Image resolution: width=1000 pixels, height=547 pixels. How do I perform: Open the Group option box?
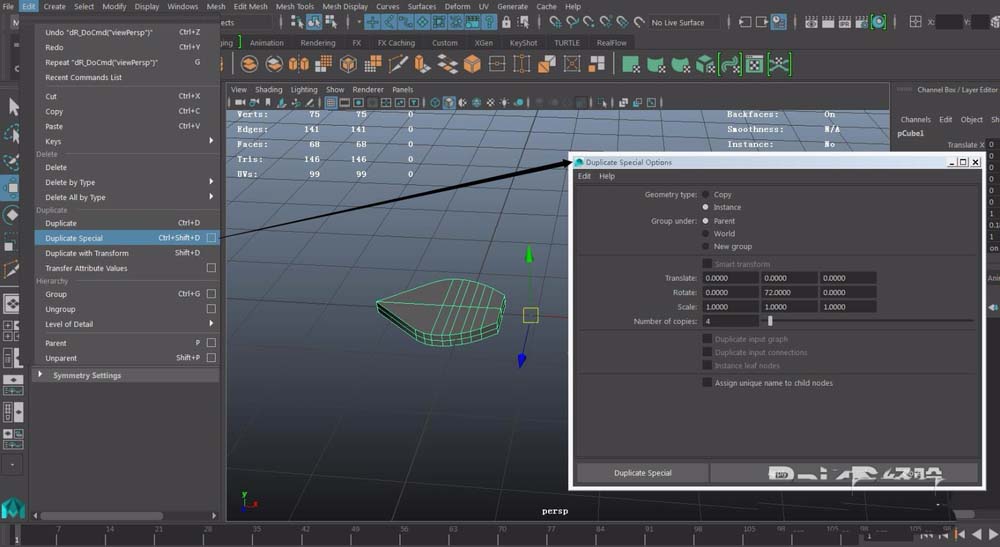click(211, 294)
